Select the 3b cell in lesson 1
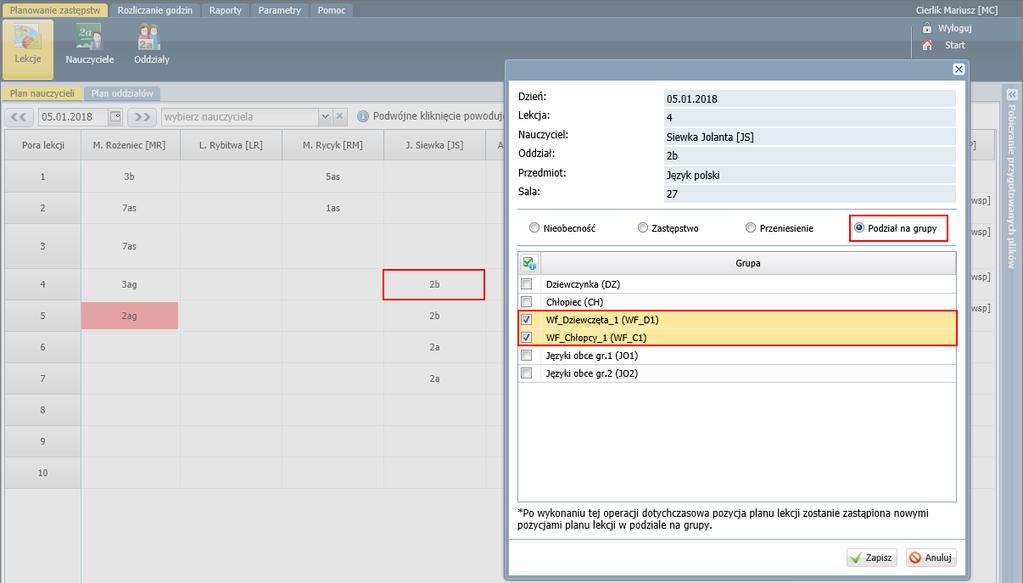This screenshot has height=583, width=1023. (x=129, y=177)
